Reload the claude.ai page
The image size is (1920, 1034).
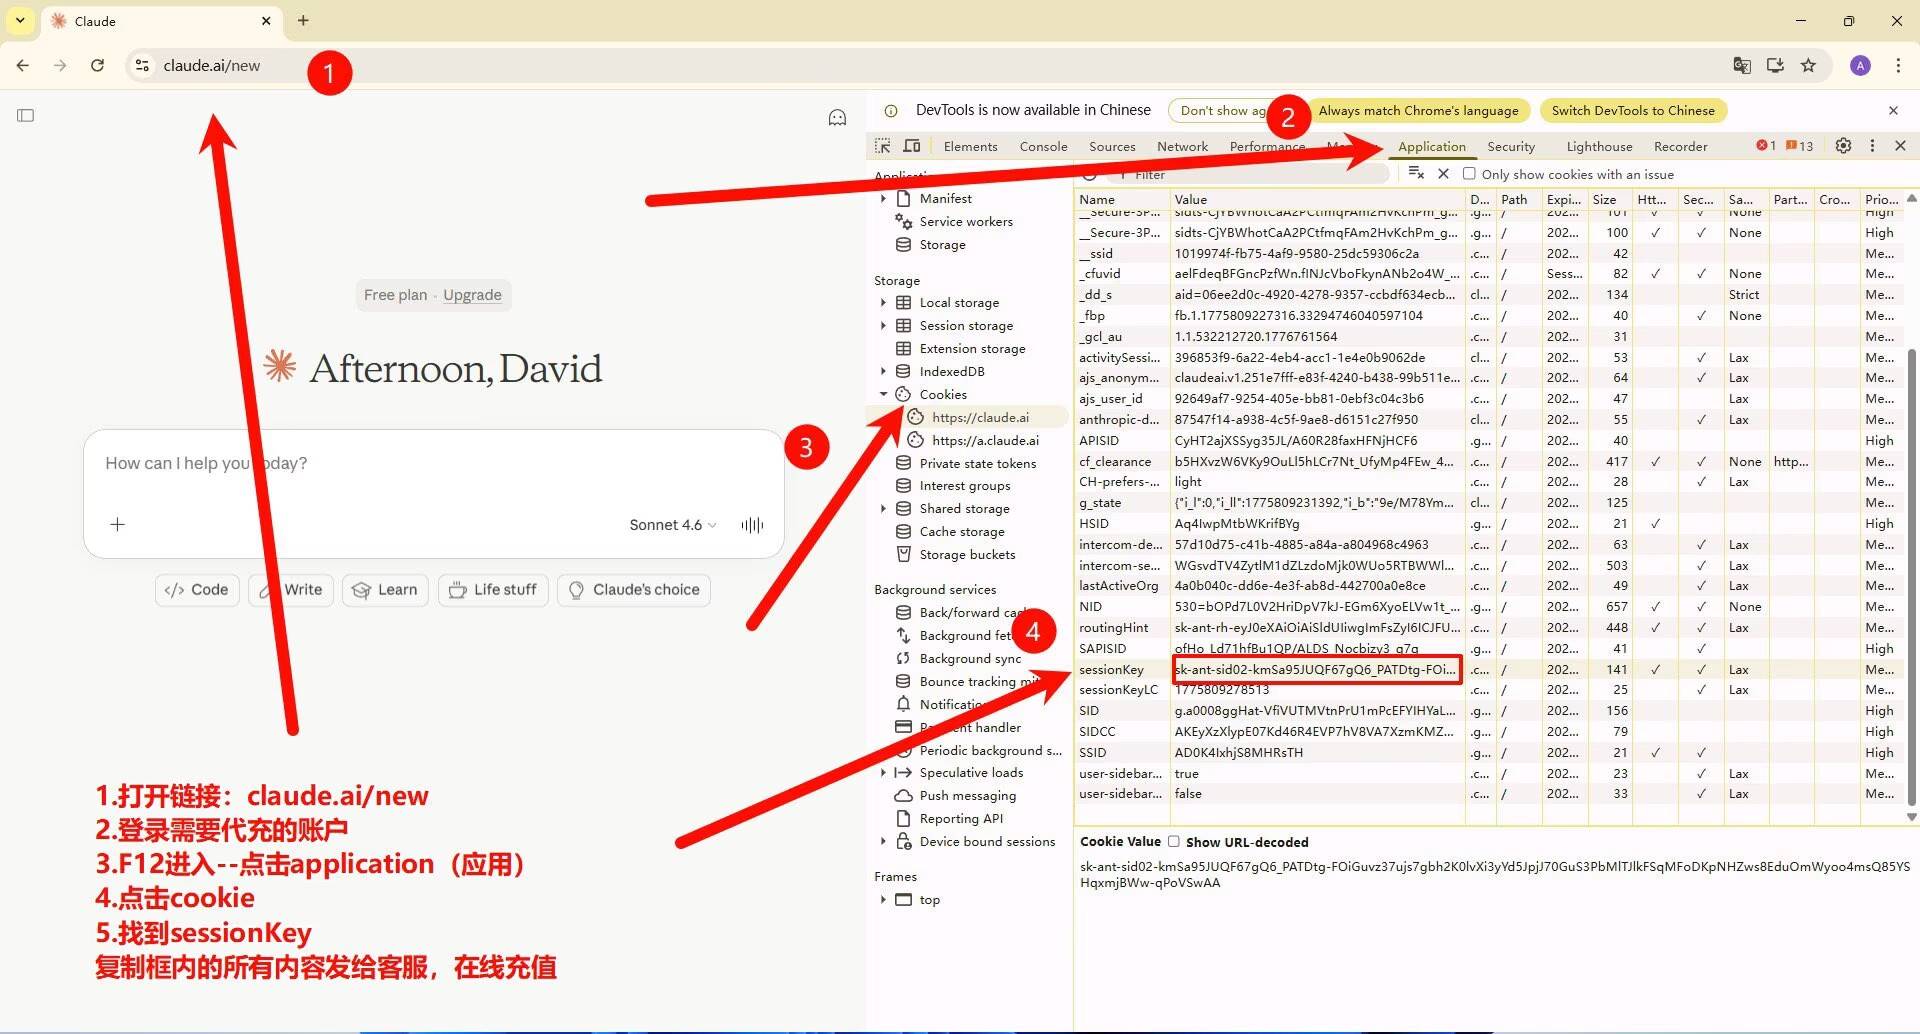pyautogui.click(x=97, y=65)
